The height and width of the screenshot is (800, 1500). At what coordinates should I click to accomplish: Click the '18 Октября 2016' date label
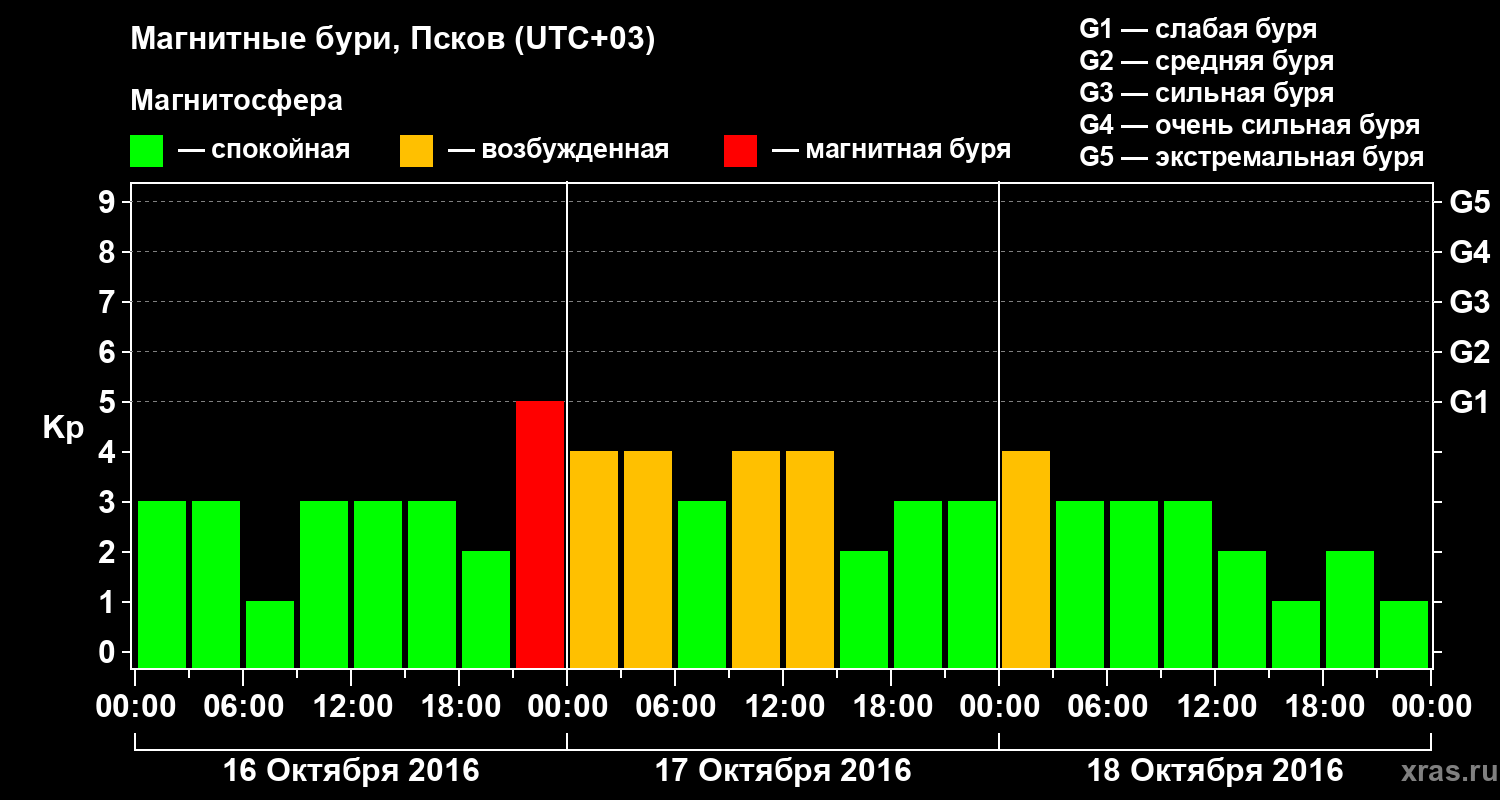1215,771
